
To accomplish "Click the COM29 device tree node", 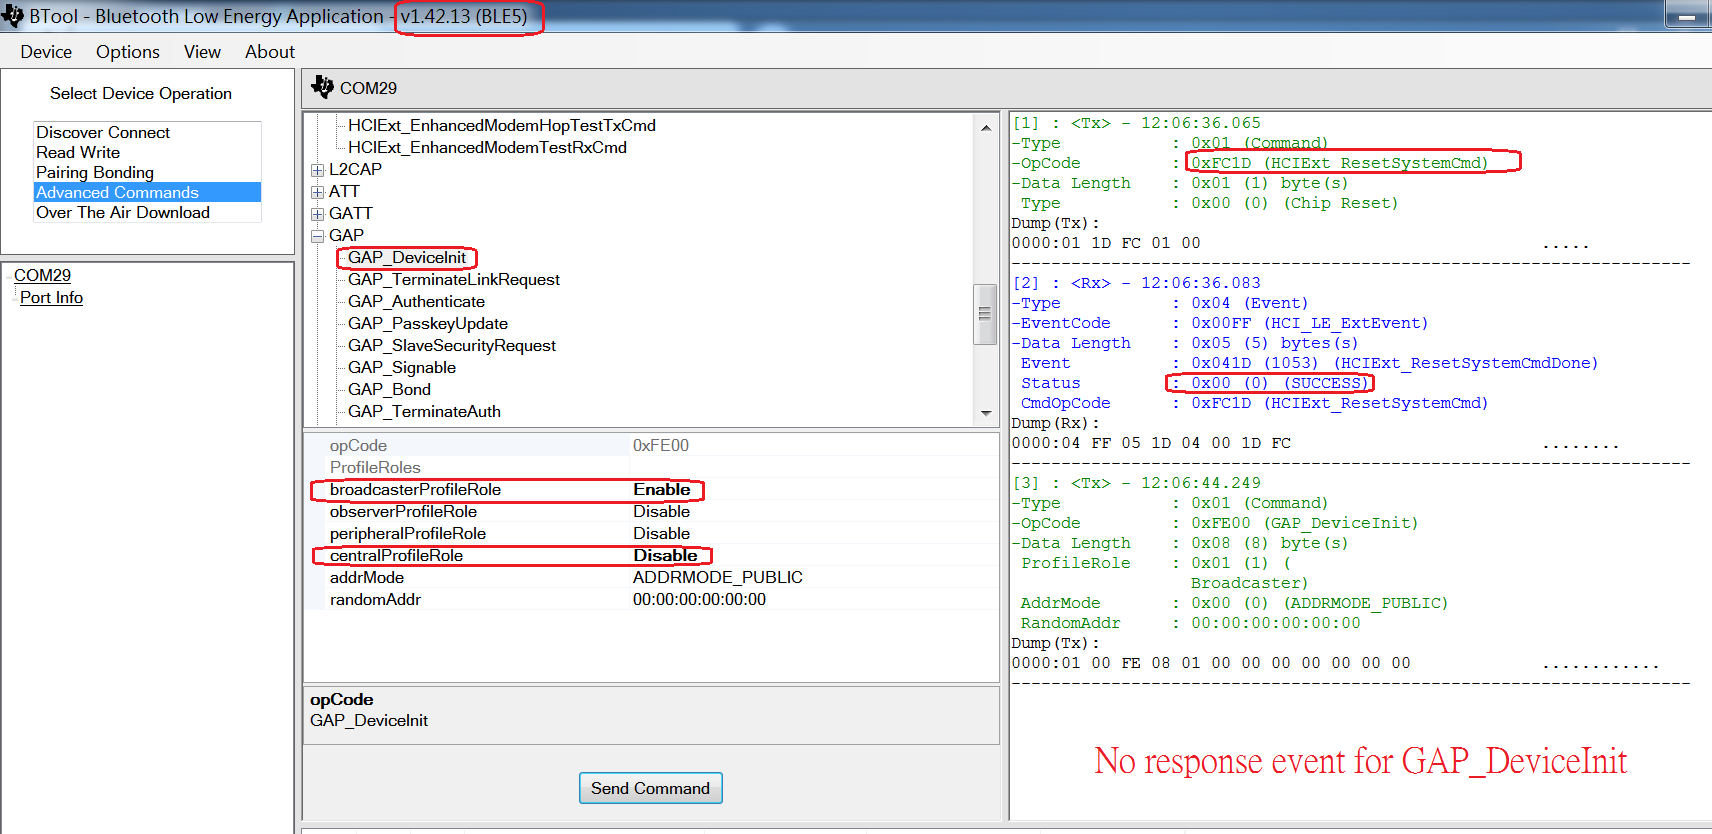I will click(42, 275).
